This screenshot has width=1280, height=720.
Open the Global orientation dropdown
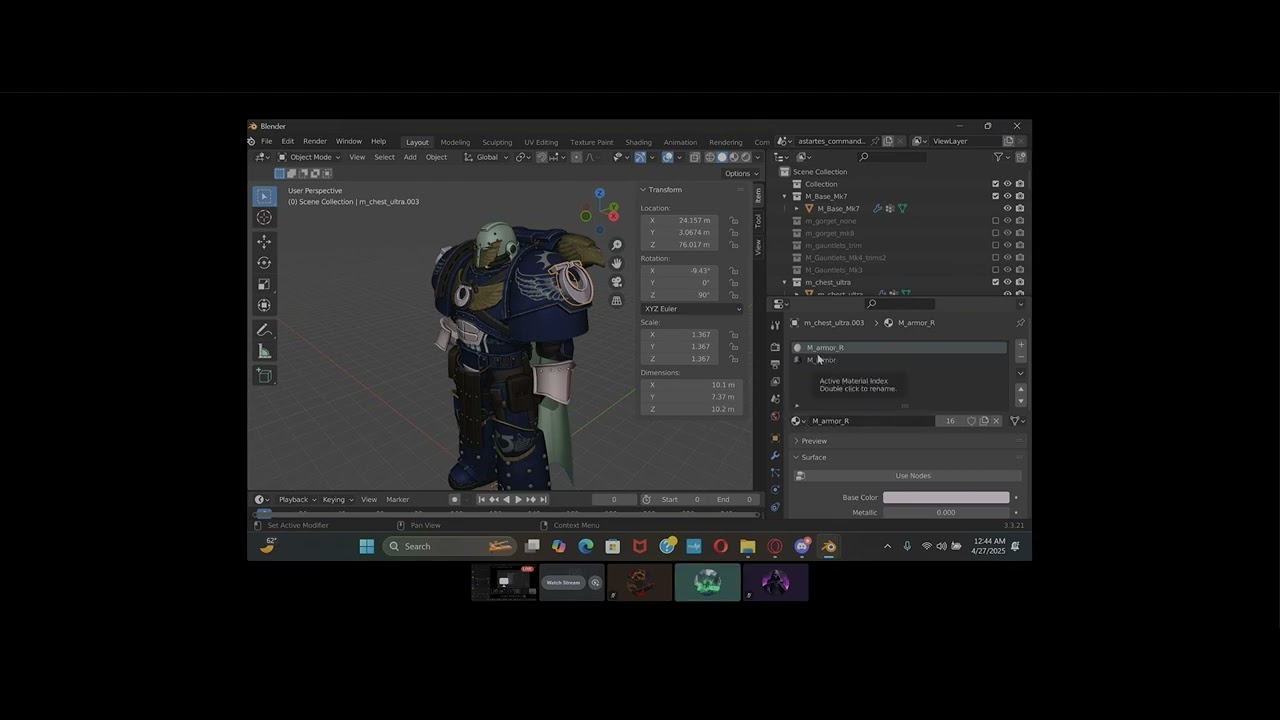(x=486, y=157)
